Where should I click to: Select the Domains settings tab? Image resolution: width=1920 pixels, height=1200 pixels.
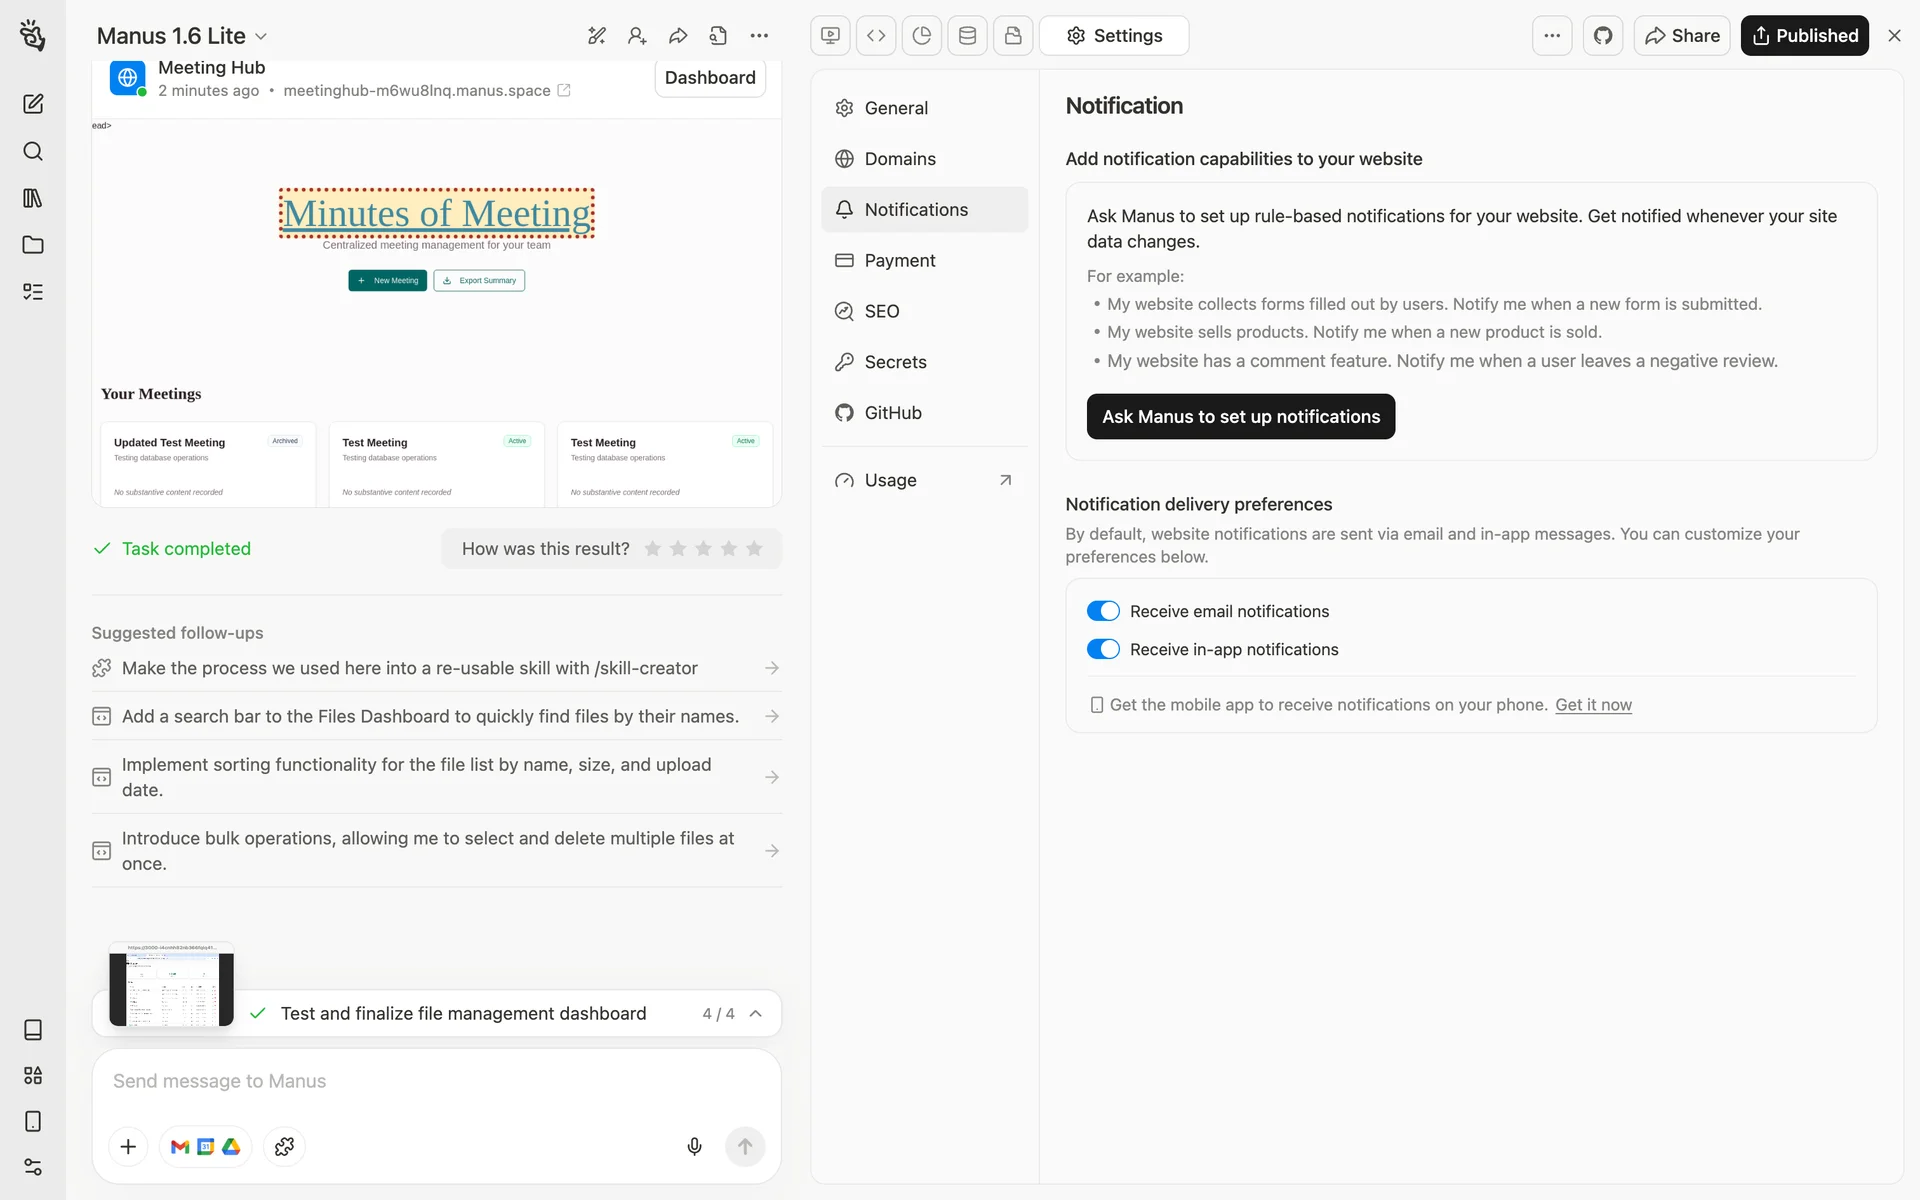[x=899, y=159]
